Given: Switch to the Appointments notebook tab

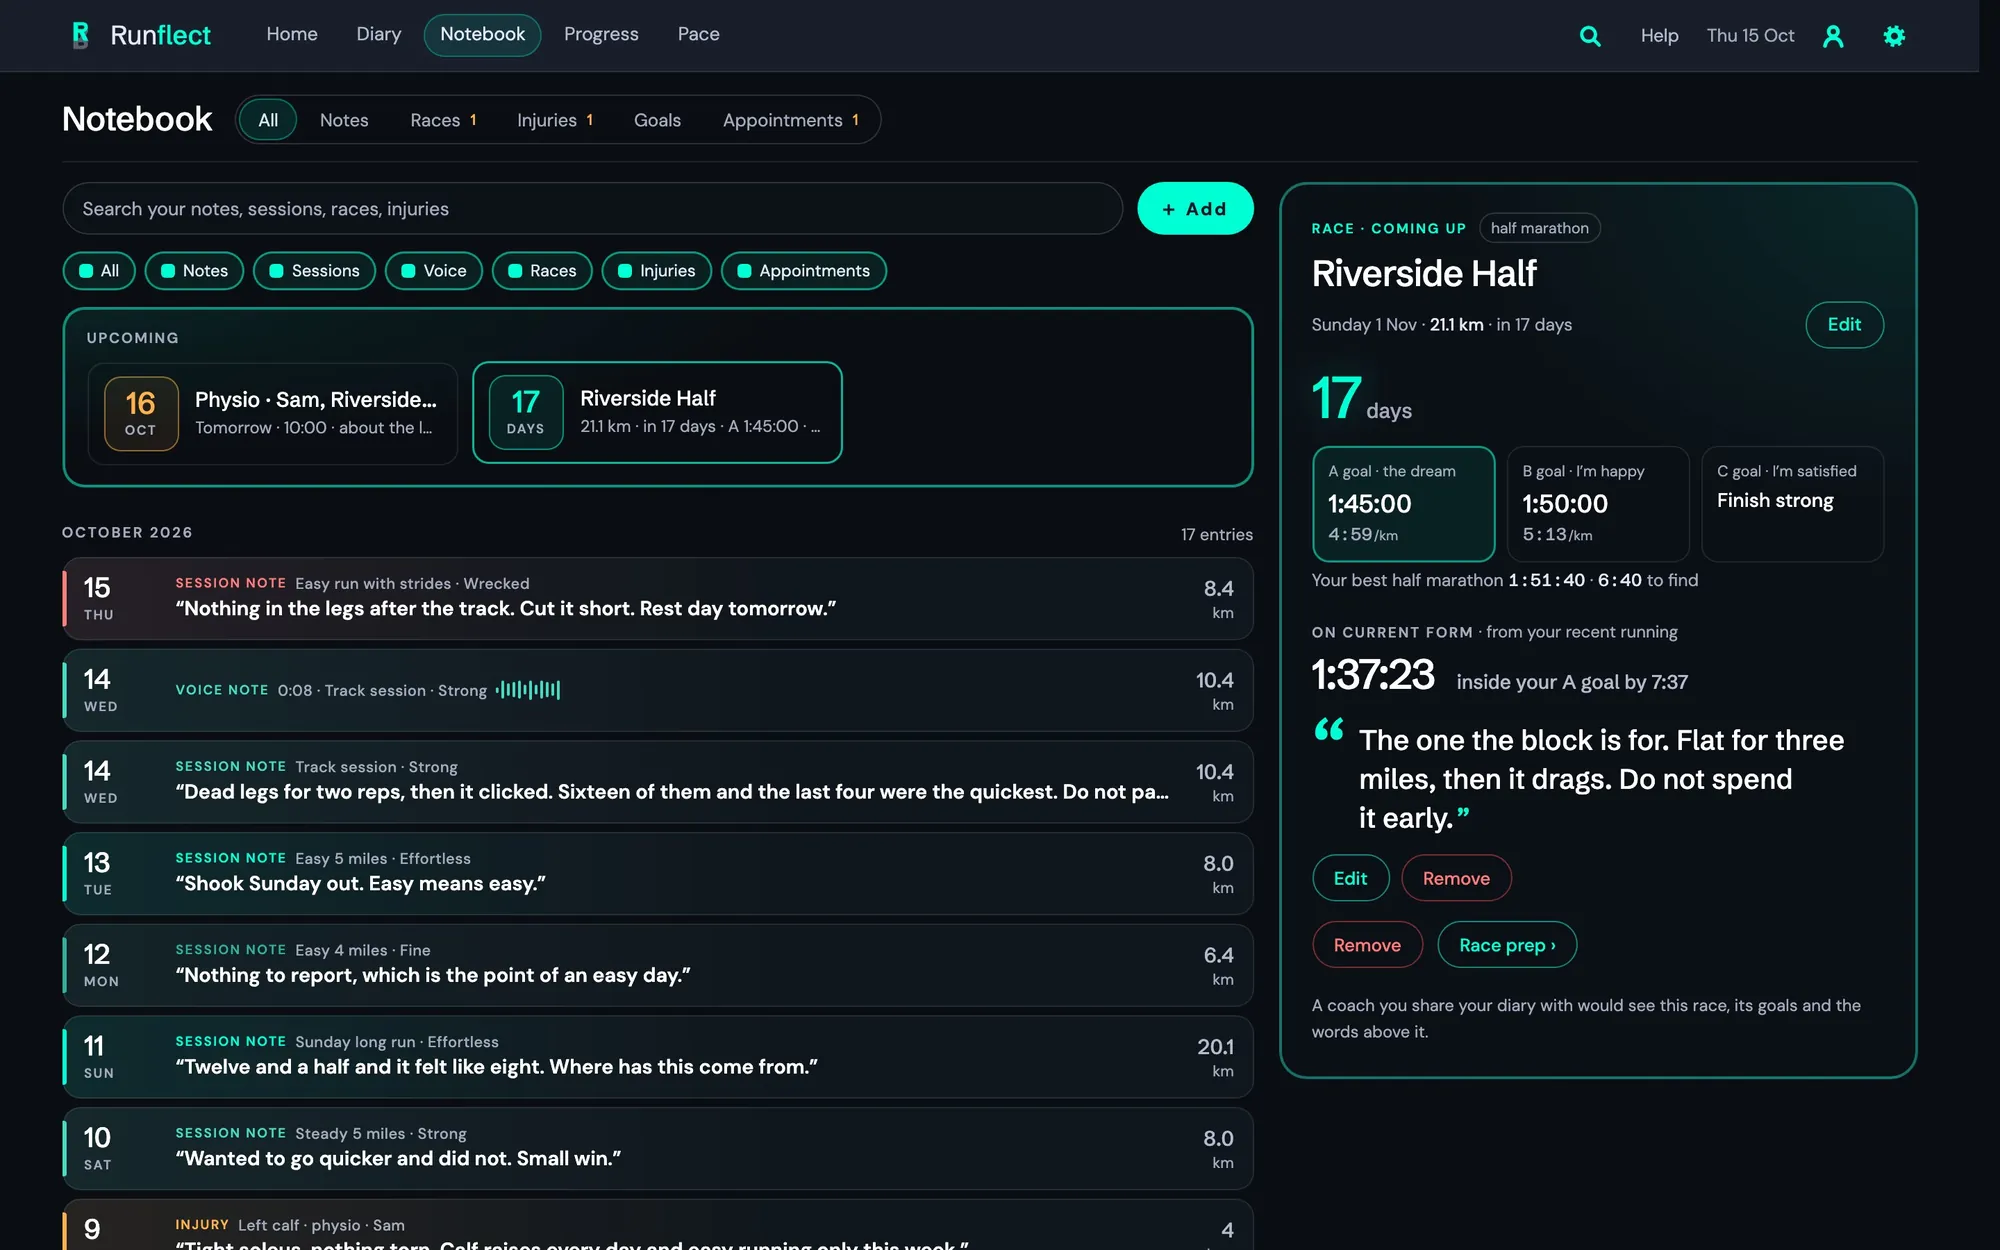Looking at the screenshot, I should click(x=791, y=120).
